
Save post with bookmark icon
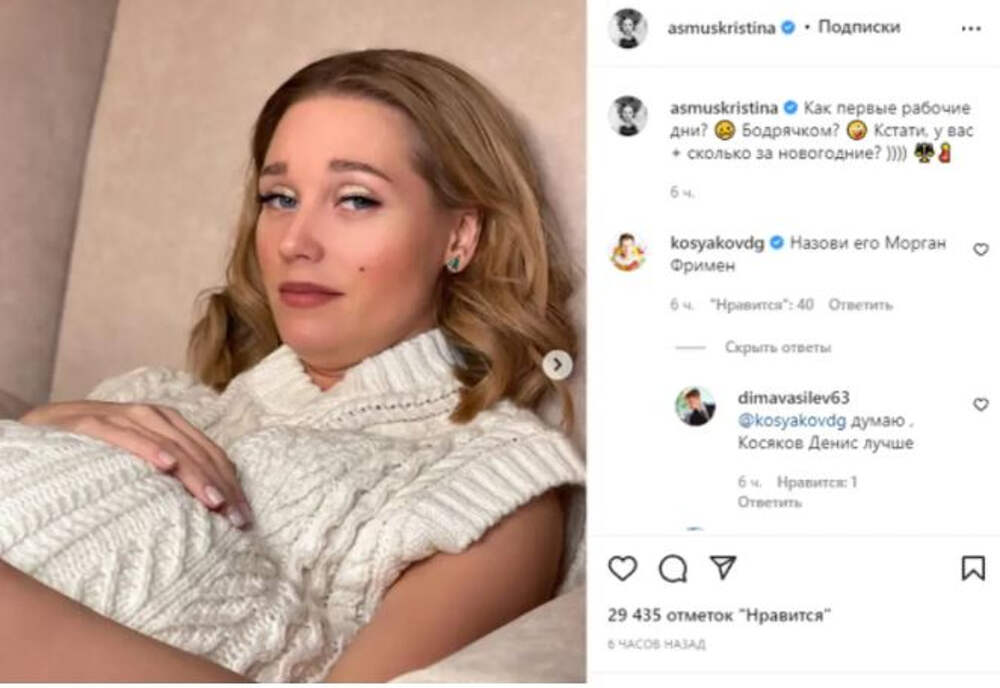[x=973, y=569]
